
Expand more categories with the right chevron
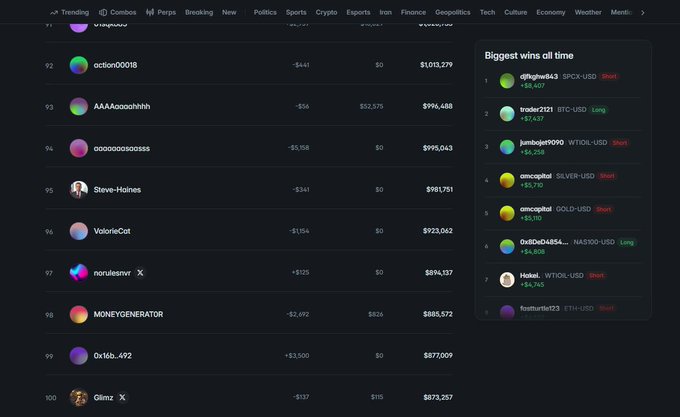pyautogui.click(x=643, y=13)
